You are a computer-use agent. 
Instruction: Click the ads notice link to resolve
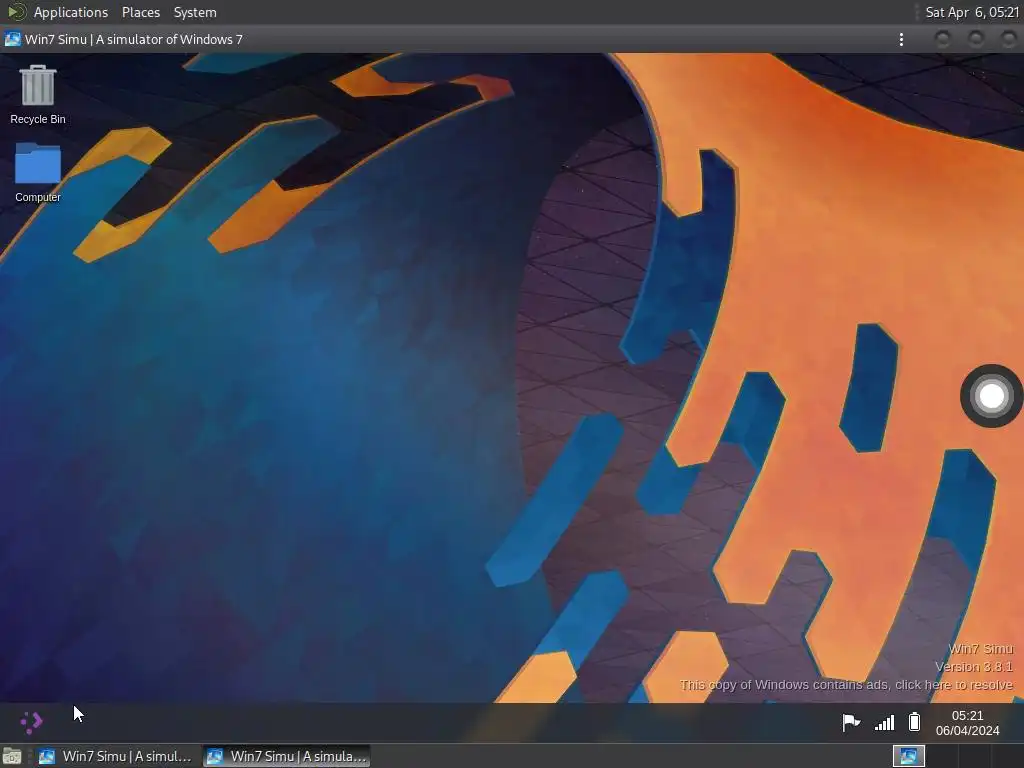[x=846, y=684]
